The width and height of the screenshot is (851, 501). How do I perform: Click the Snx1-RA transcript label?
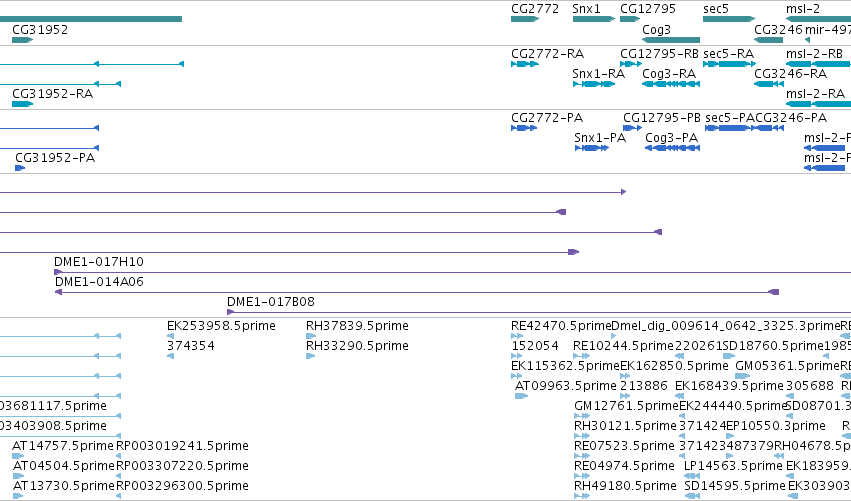(x=598, y=73)
